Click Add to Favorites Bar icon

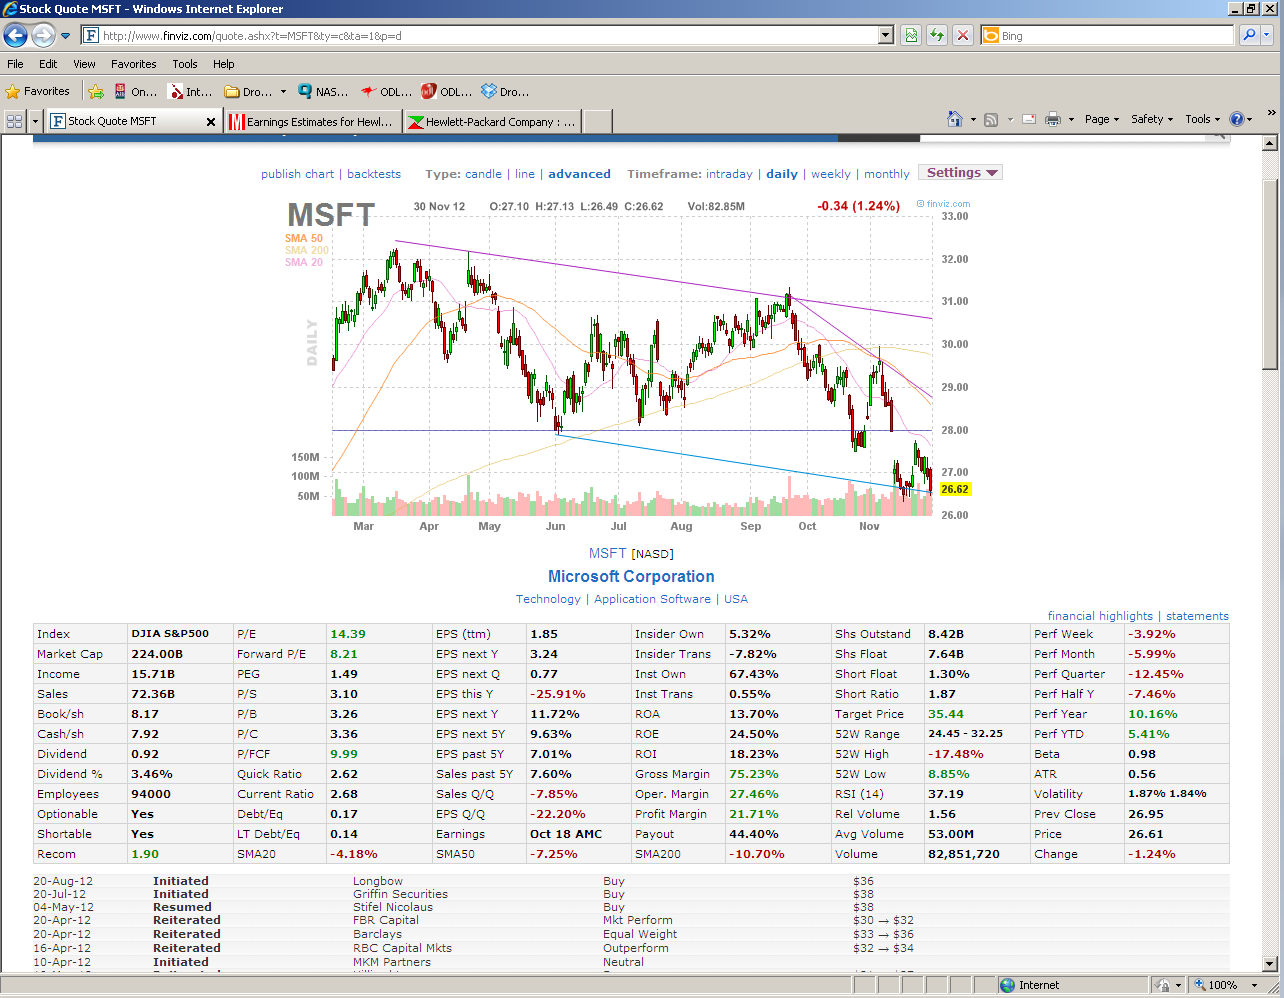[x=96, y=92]
